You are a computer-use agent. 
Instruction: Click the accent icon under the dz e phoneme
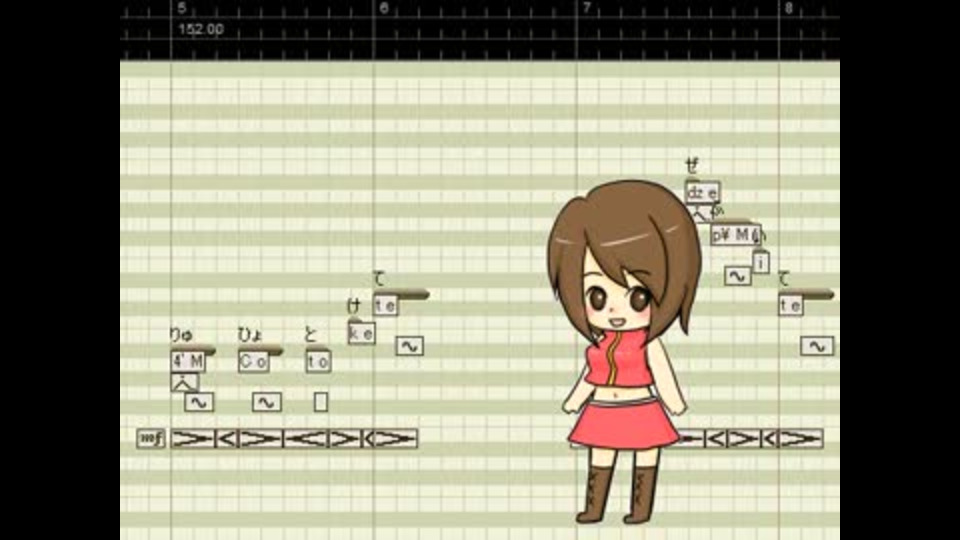point(700,213)
